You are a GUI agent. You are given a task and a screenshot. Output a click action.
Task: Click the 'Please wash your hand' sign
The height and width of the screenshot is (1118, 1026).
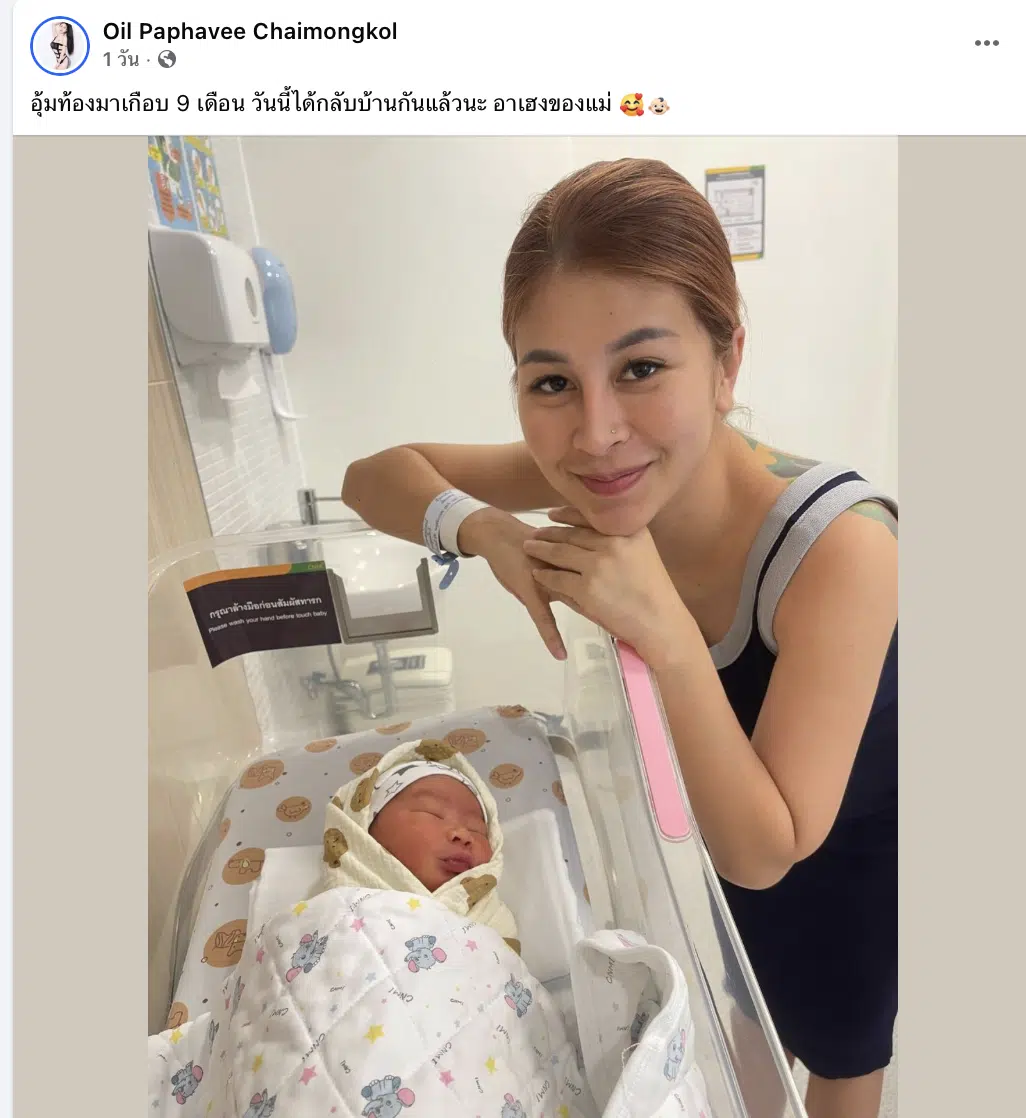click(262, 614)
